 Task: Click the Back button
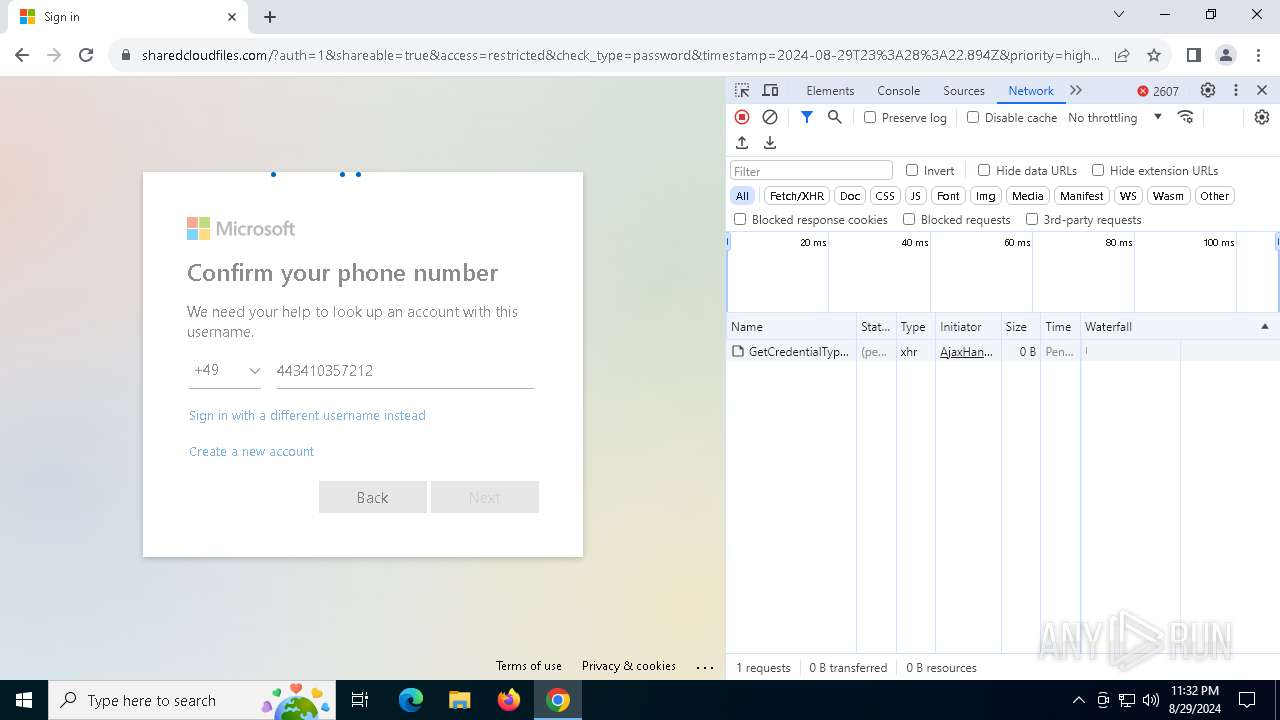373,497
